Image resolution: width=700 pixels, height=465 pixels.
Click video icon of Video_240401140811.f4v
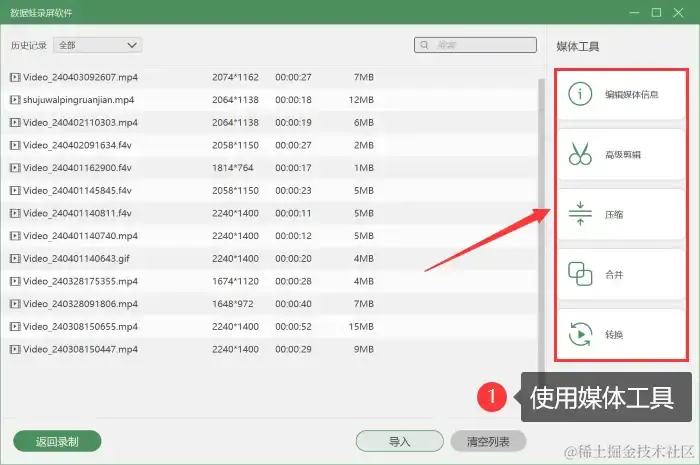pyautogui.click(x=15, y=213)
